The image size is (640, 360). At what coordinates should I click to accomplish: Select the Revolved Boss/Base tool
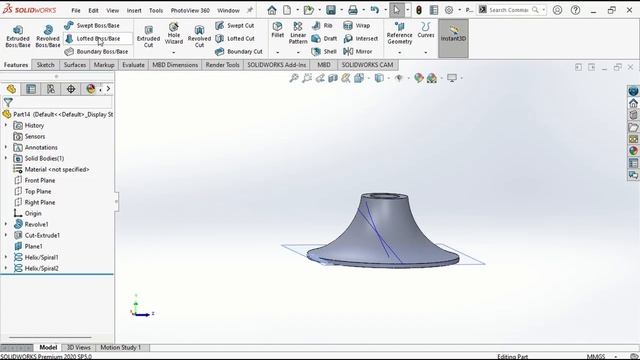pos(48,37)
